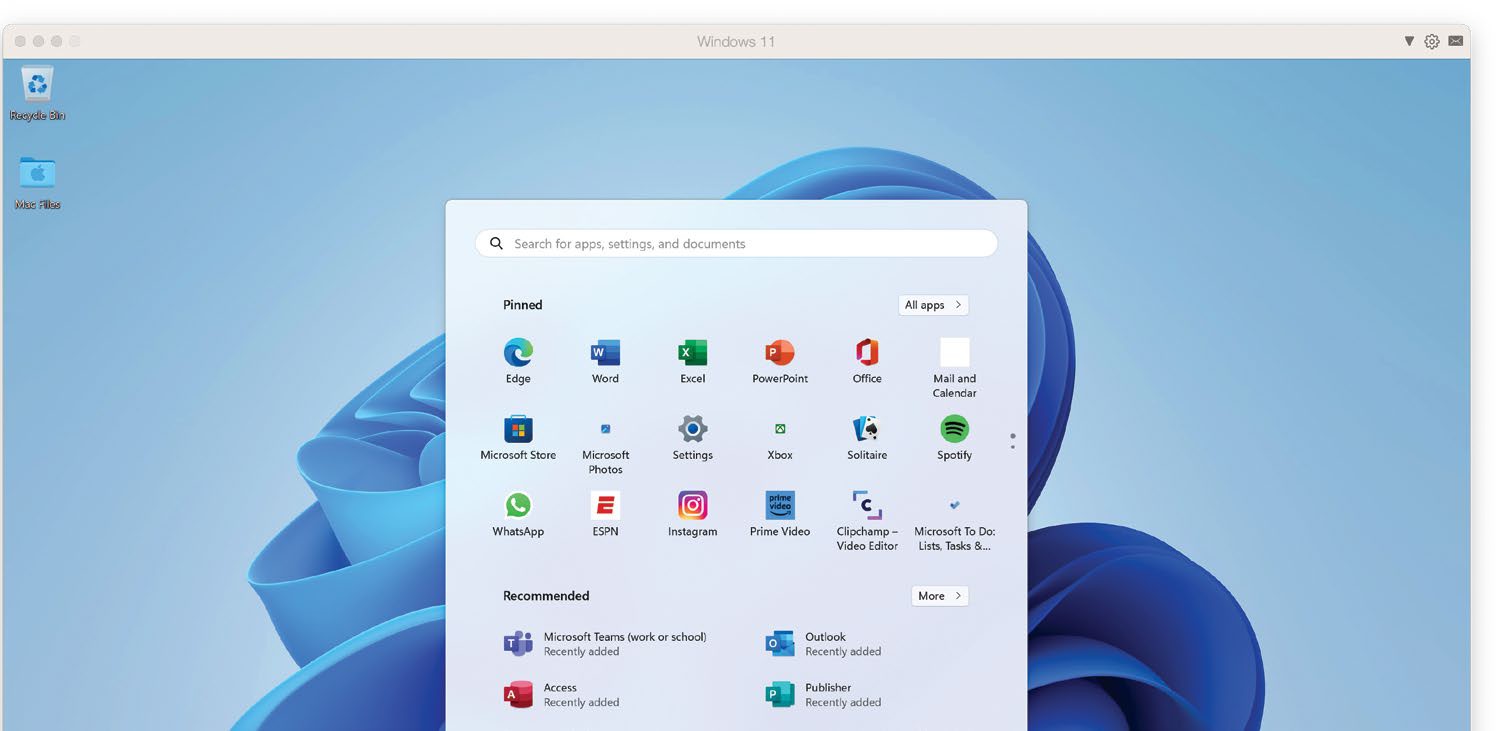Viewport: 1501px width, 731px height.
Task: Open Microsoft Teams in Recommended
Action: 606,644
